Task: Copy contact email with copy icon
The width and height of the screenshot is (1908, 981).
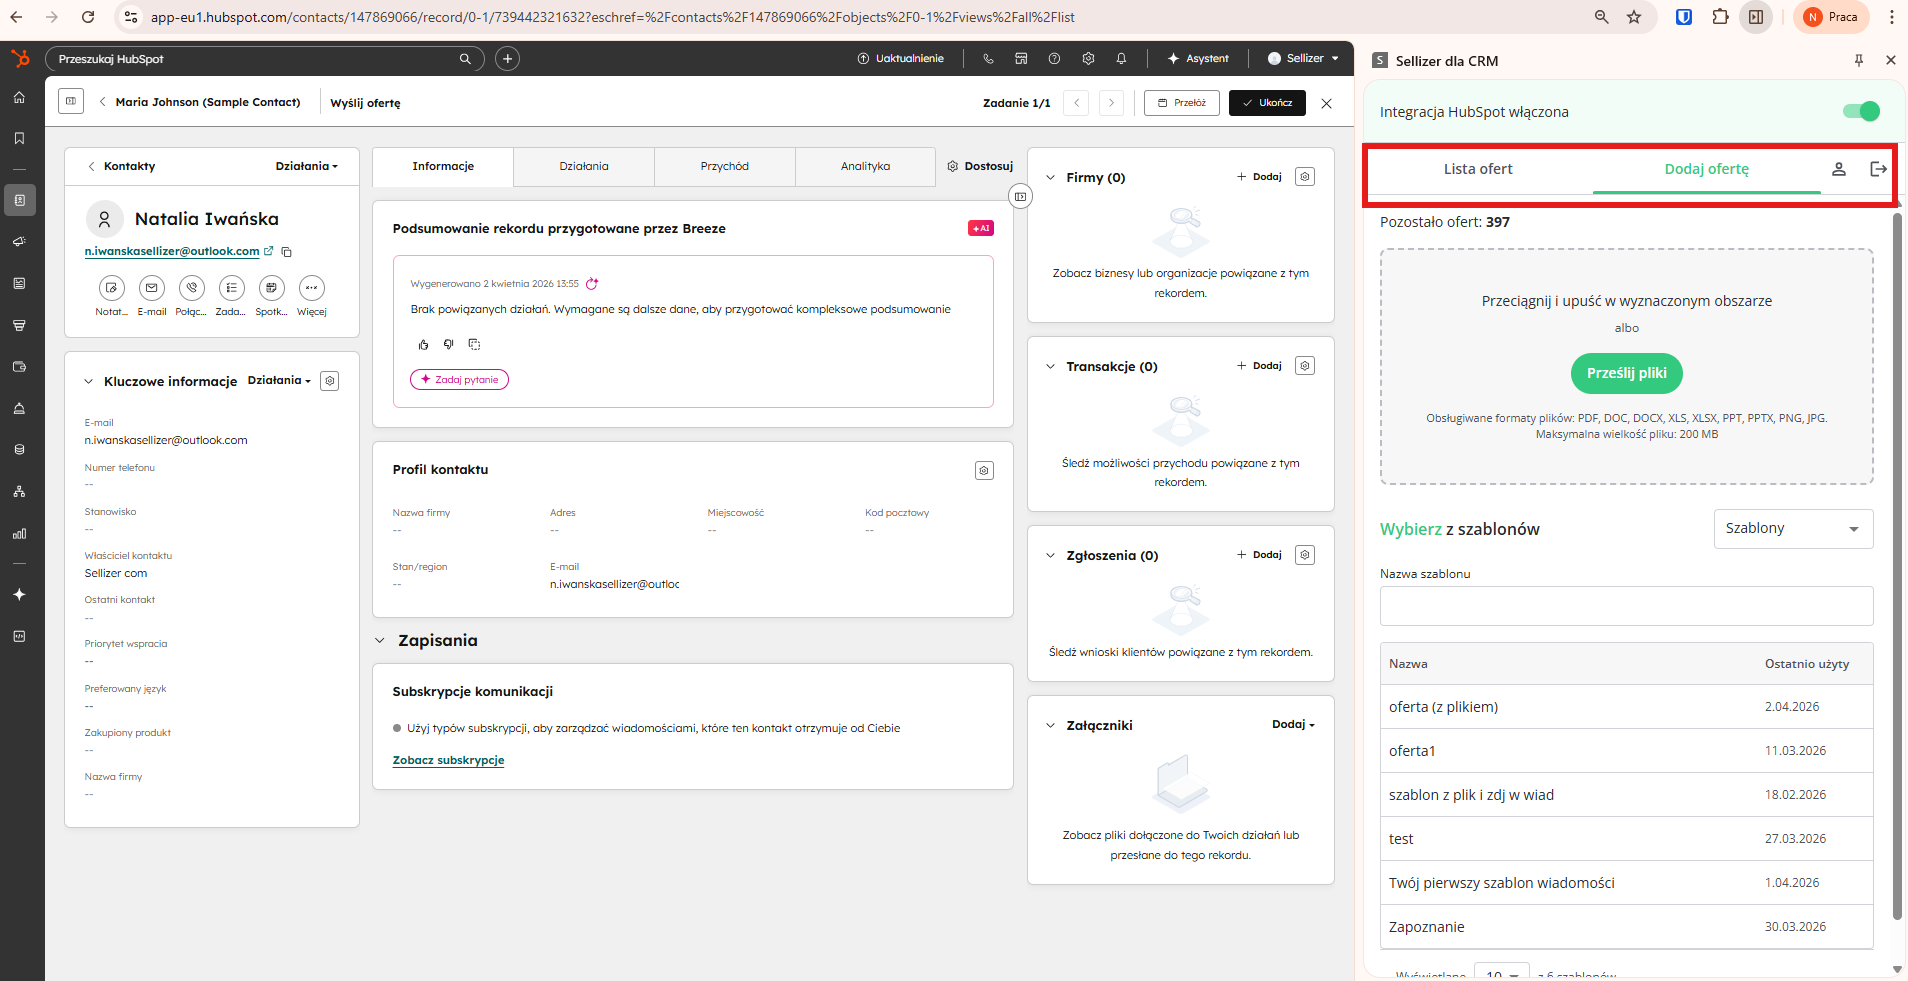Action: (x=287, y=252)
